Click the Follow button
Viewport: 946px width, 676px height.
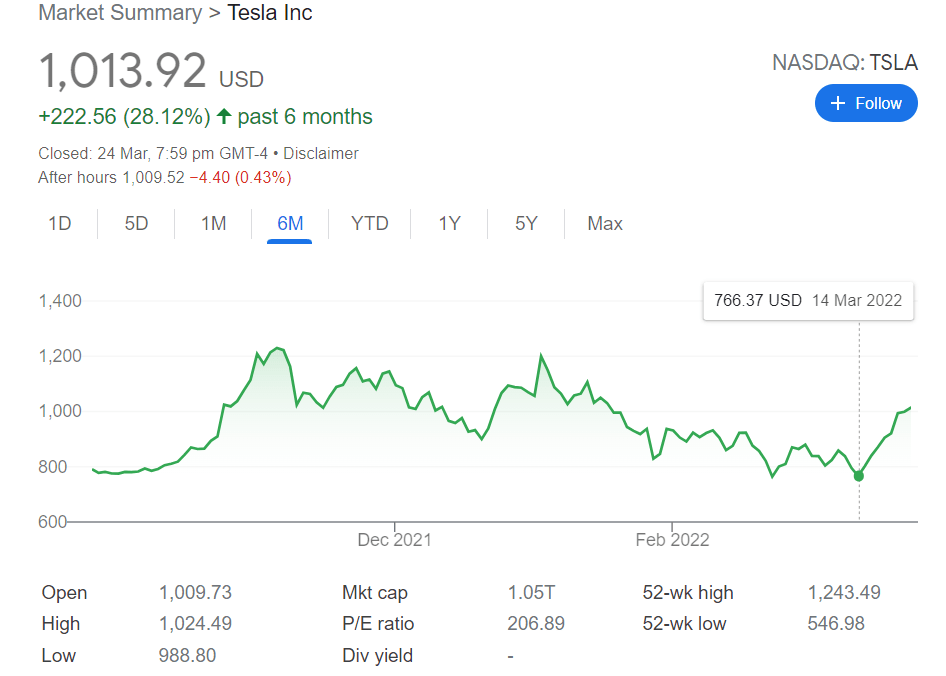(866, 103)
